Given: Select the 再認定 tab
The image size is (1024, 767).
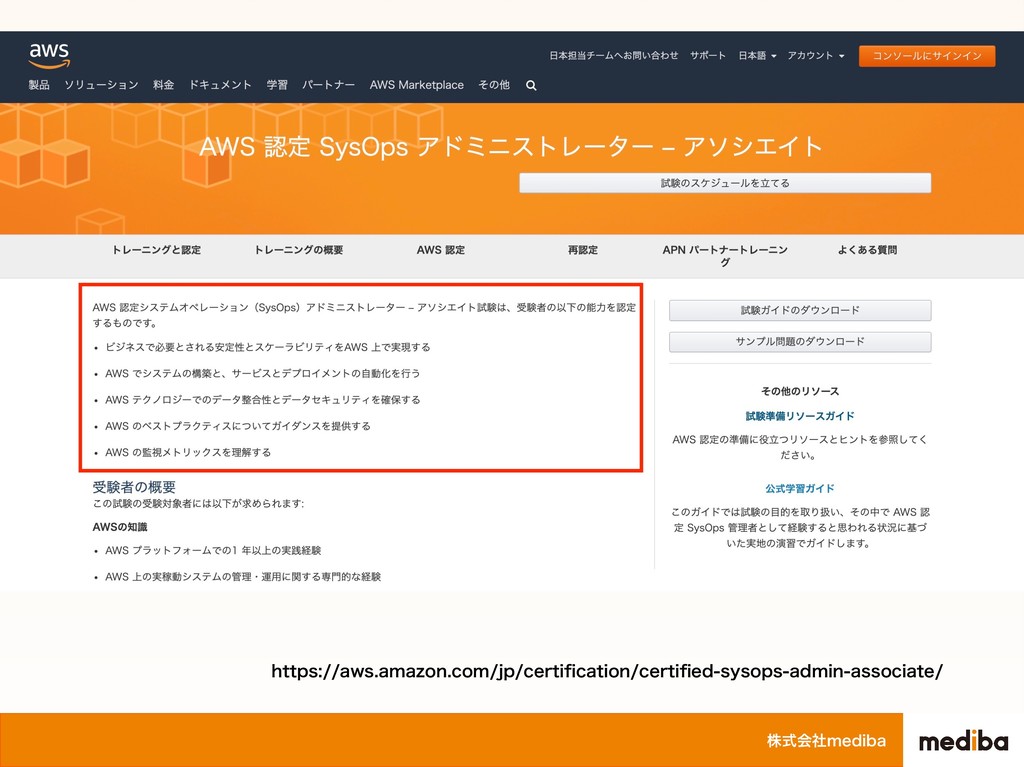Looking at the screenshot, I should (583, 250).
